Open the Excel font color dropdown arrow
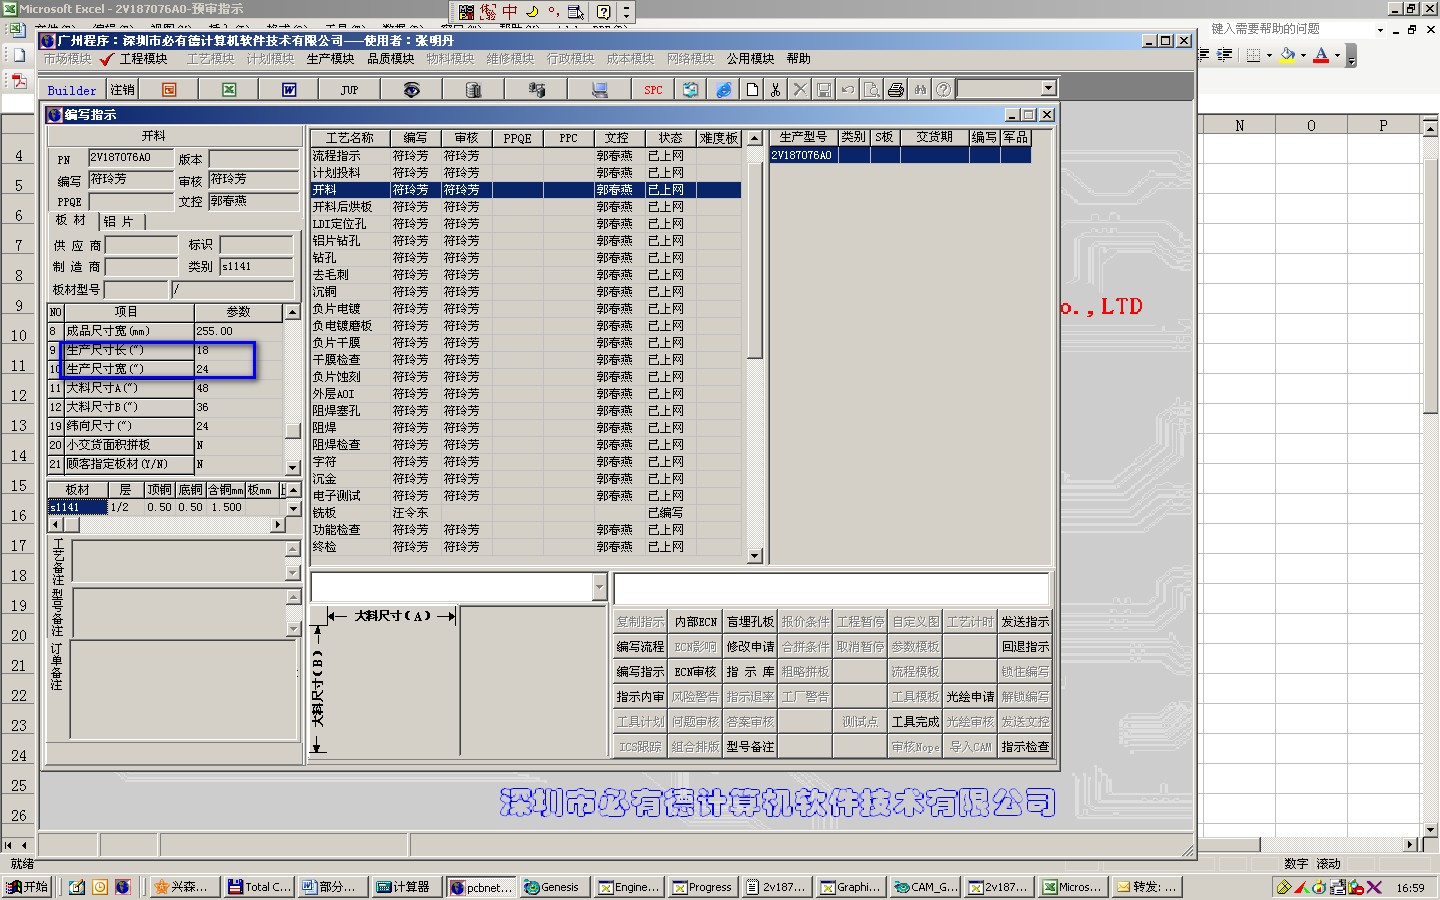 click(1337, 56)
